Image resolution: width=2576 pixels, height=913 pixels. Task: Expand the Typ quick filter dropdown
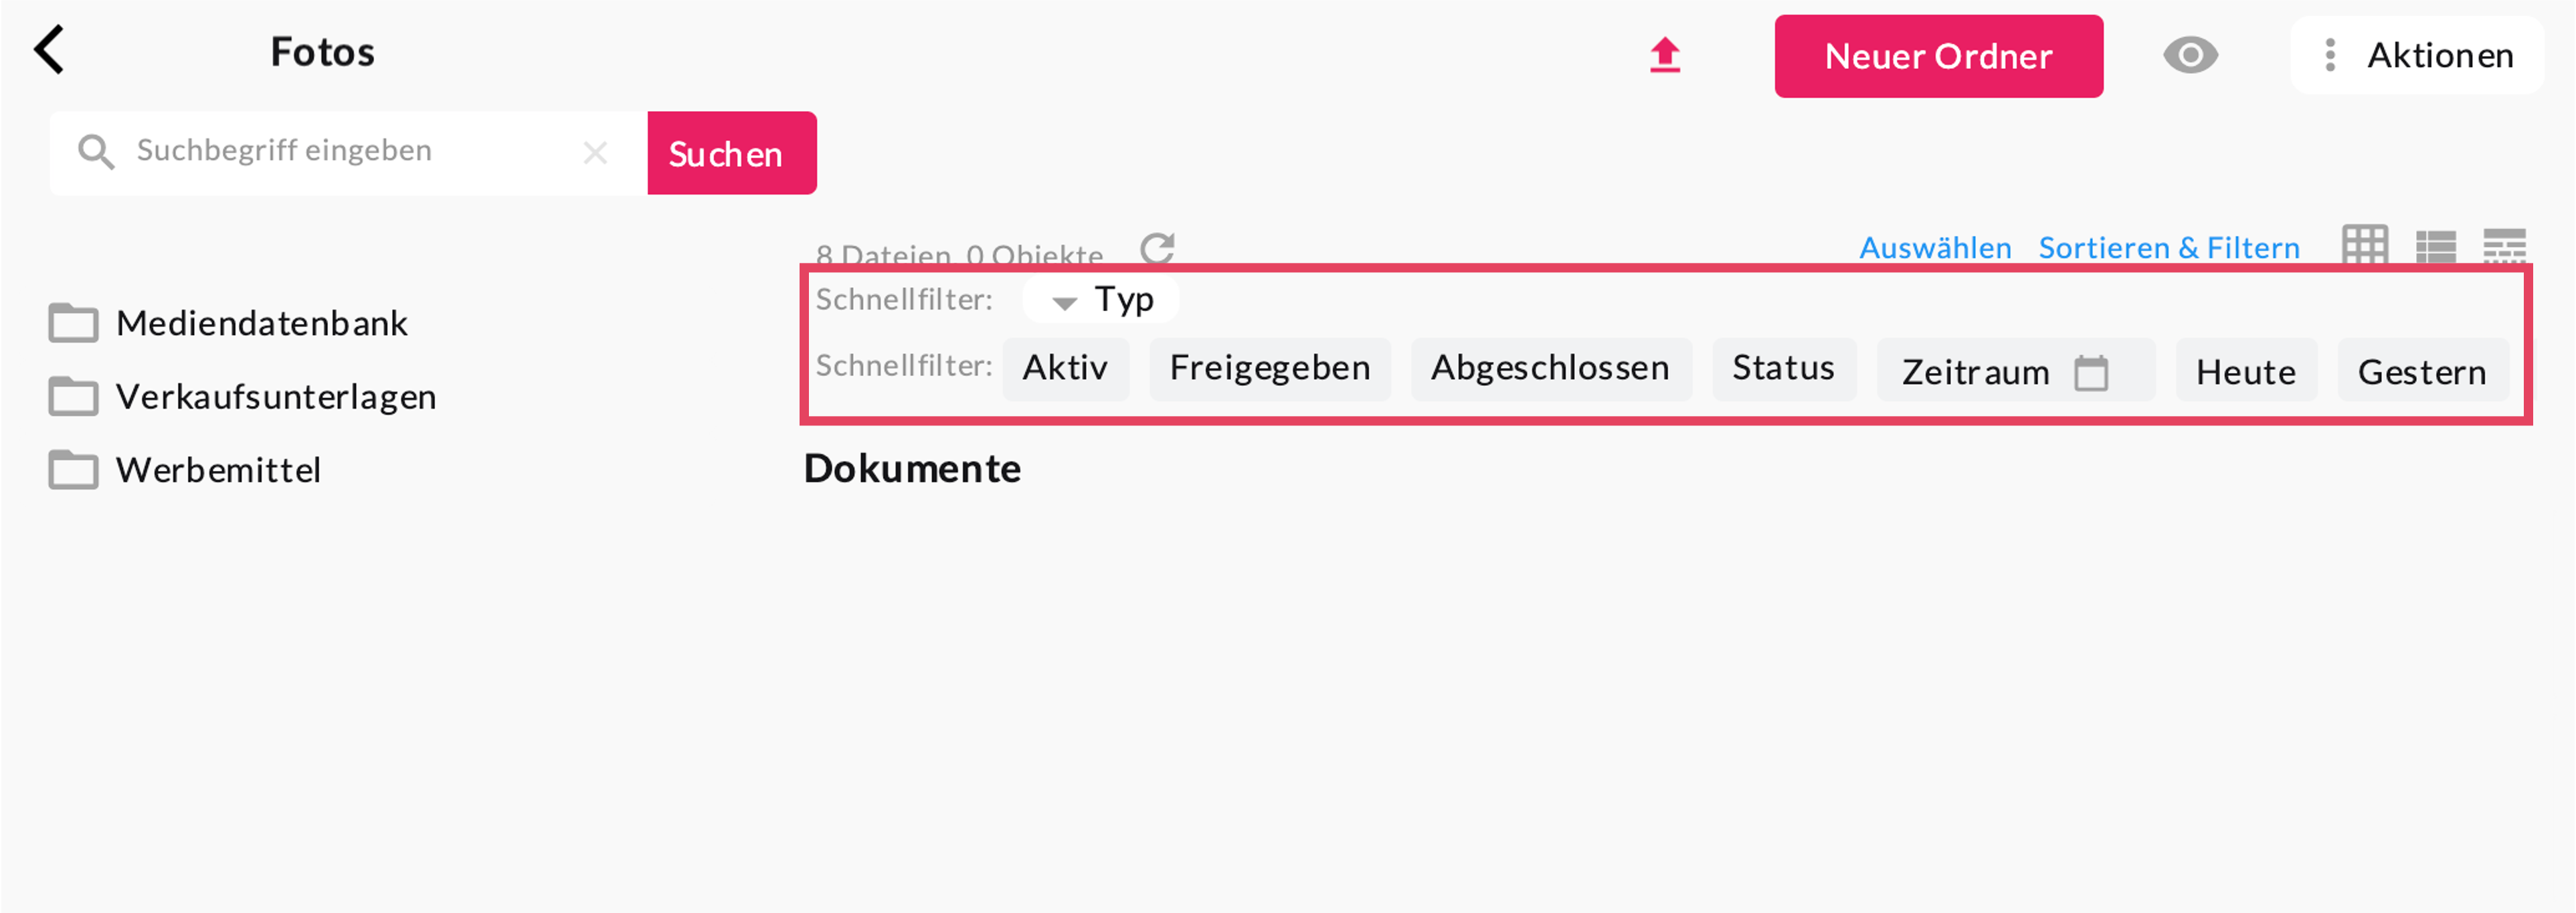1101,299
